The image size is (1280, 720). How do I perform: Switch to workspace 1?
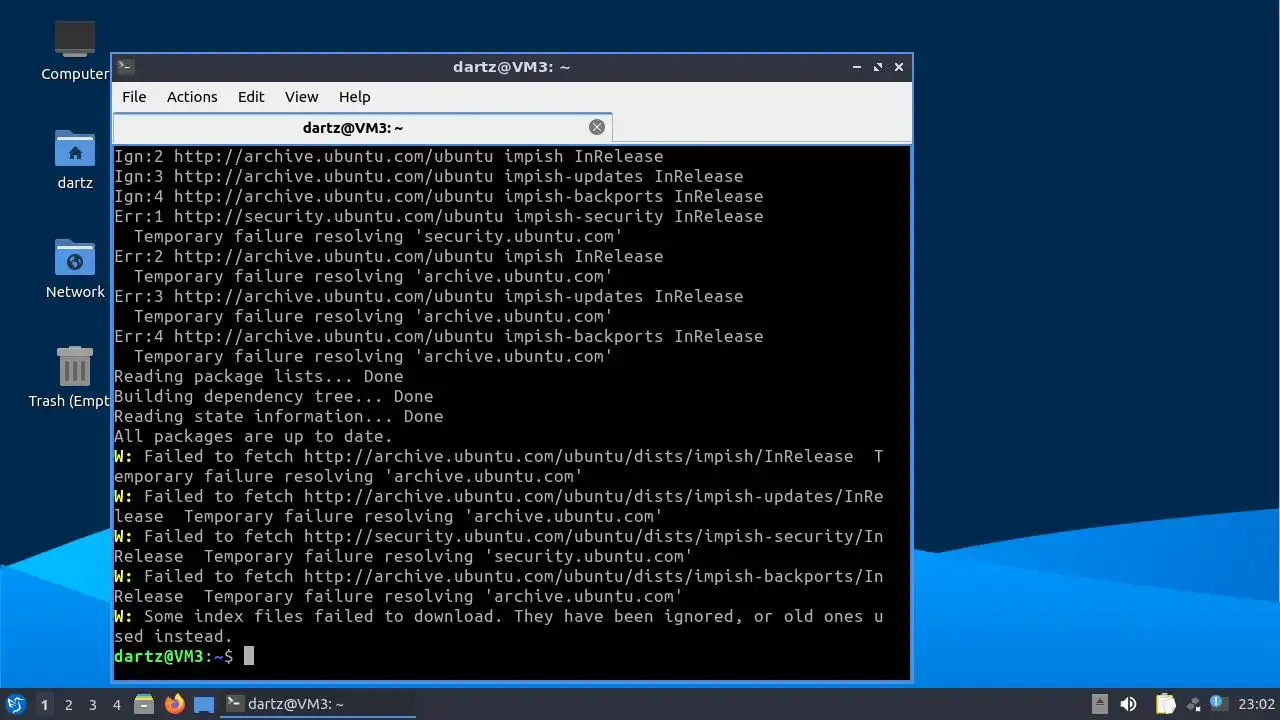(x=44, y=705)
